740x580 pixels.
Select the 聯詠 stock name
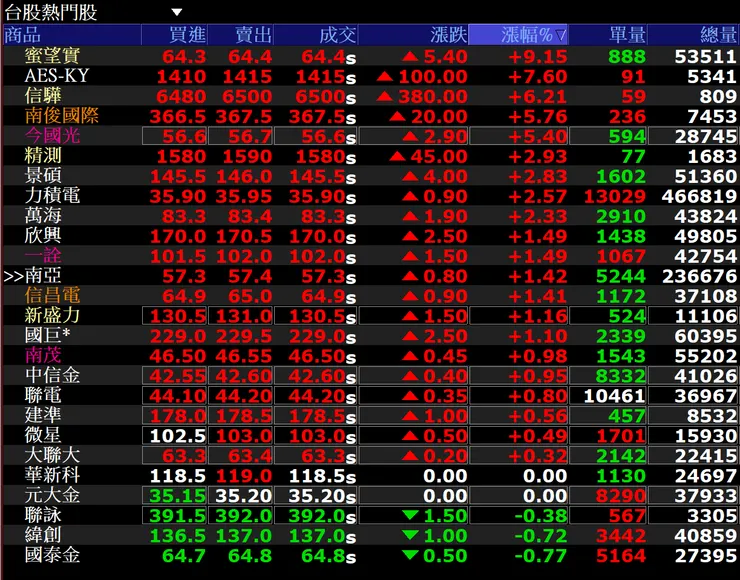click(x=43, y=515)
